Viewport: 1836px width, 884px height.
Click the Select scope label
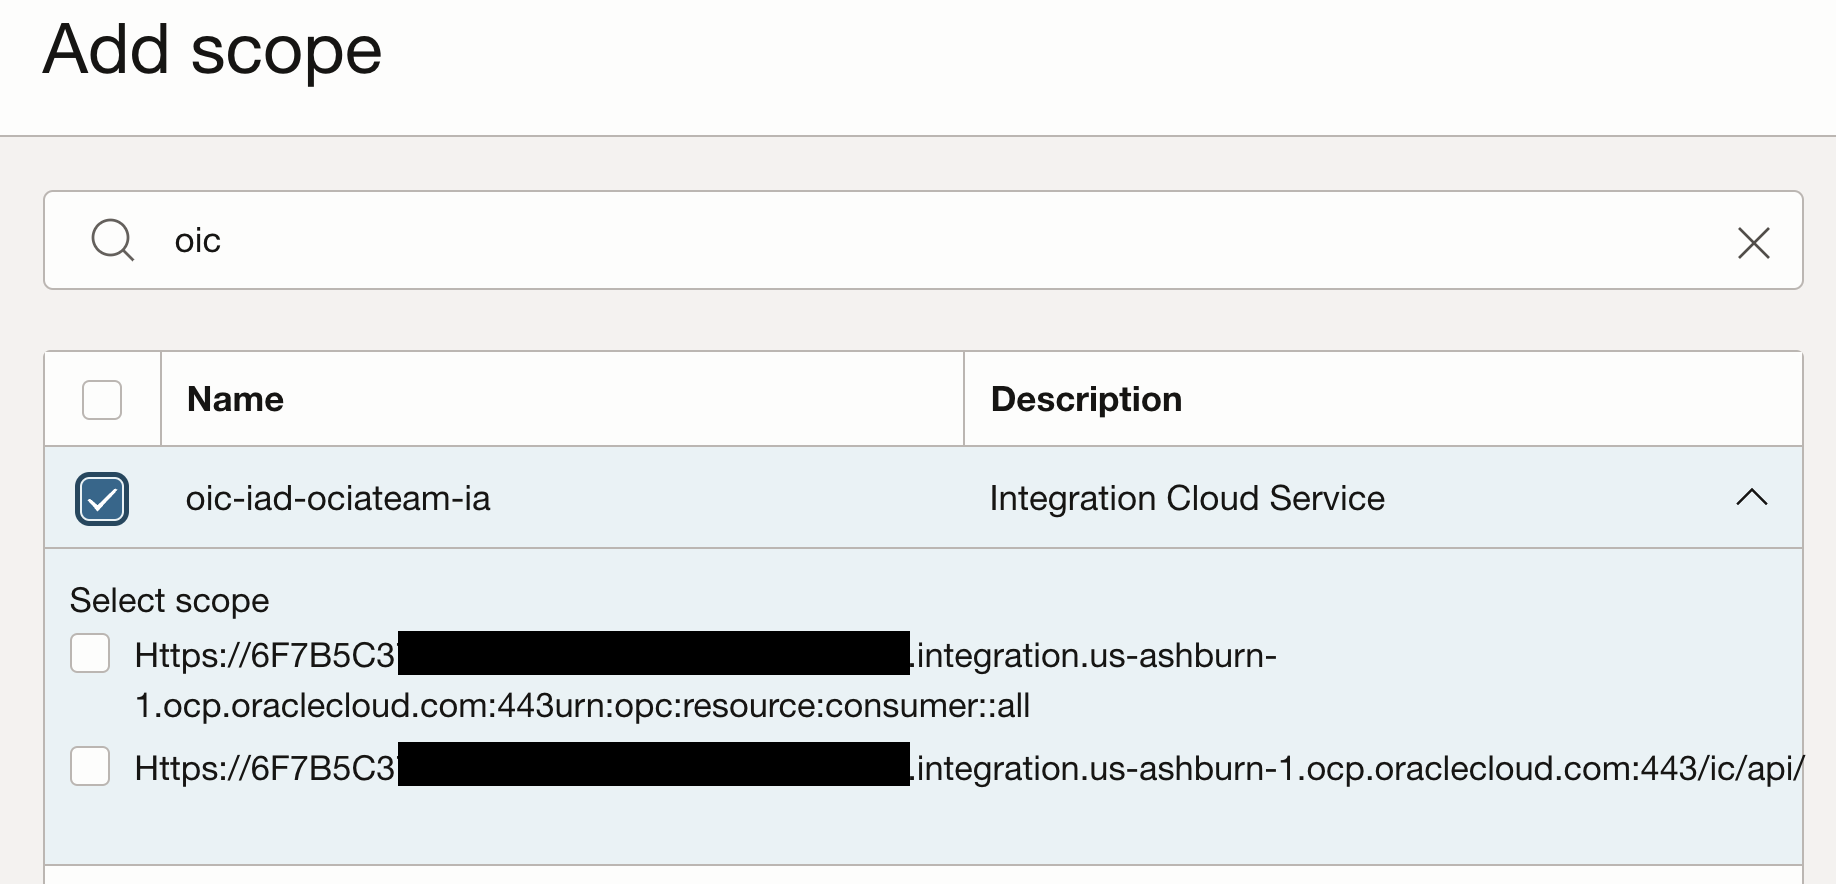[169, 600]
